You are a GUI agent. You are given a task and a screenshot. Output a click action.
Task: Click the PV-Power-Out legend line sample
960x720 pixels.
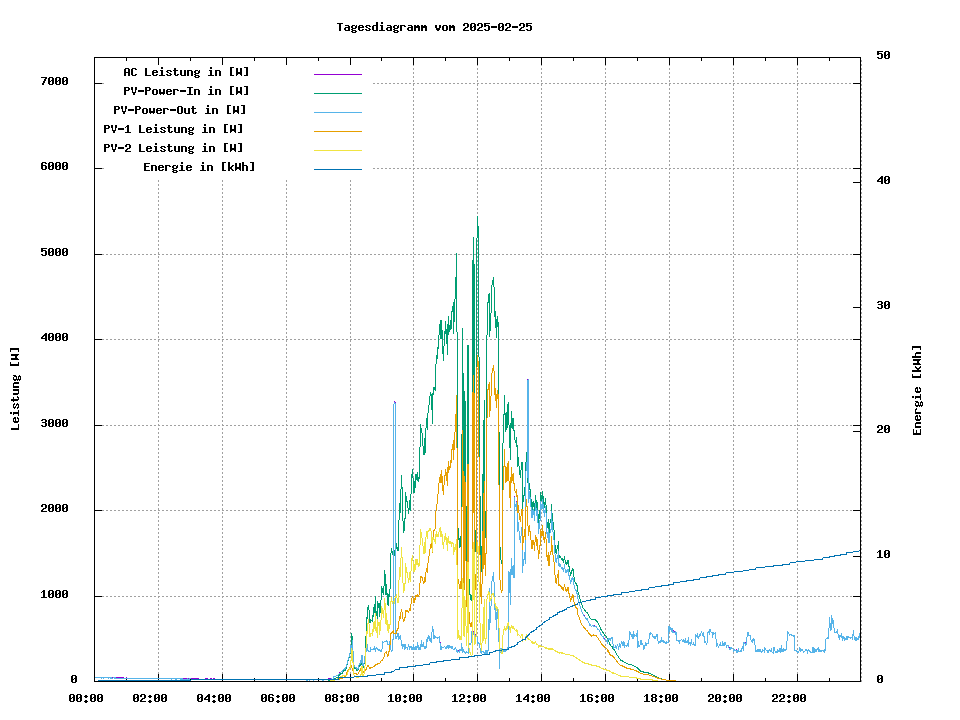coord(337,112)
